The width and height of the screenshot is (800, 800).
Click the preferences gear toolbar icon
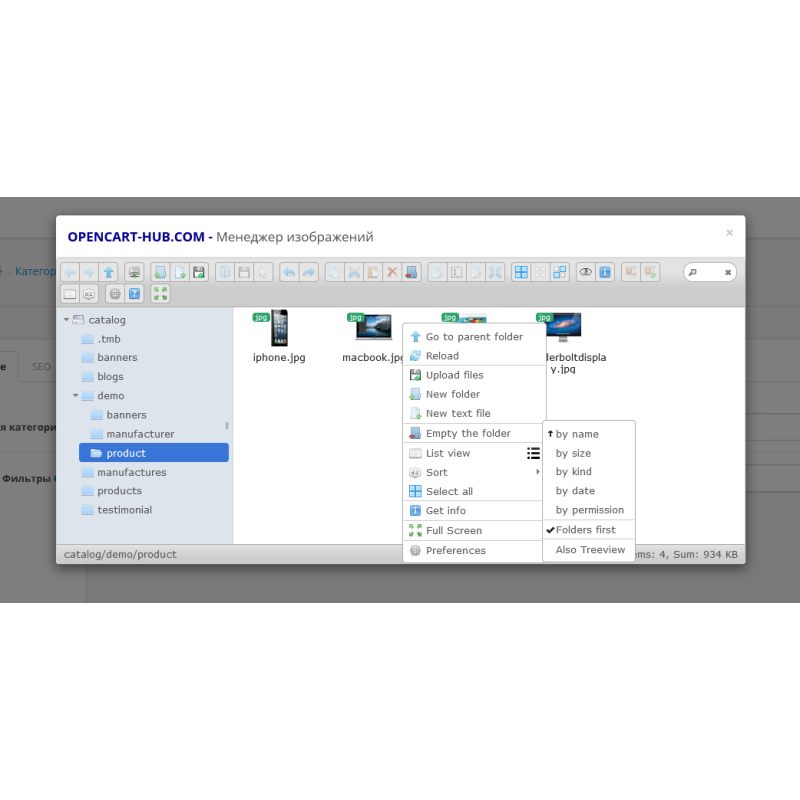[114, 293]
